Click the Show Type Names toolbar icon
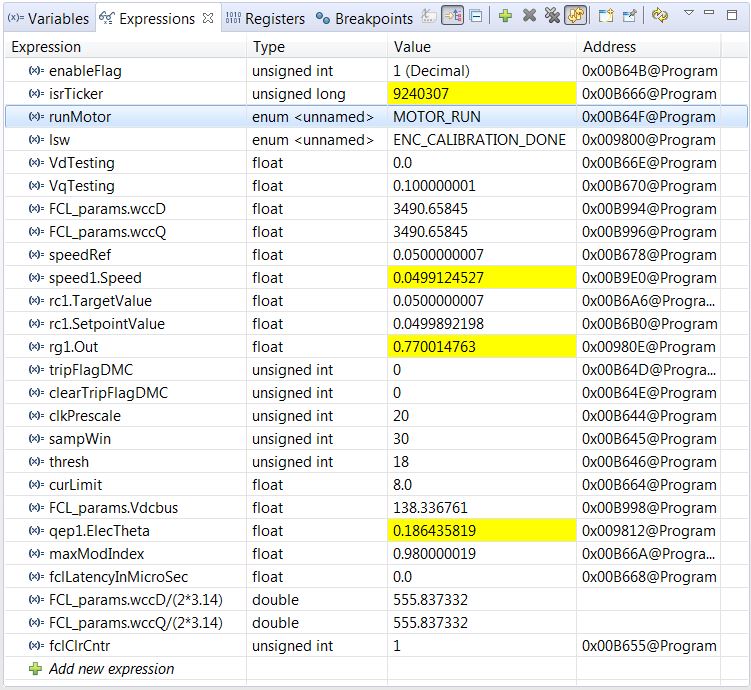 [x=429, y=17]
